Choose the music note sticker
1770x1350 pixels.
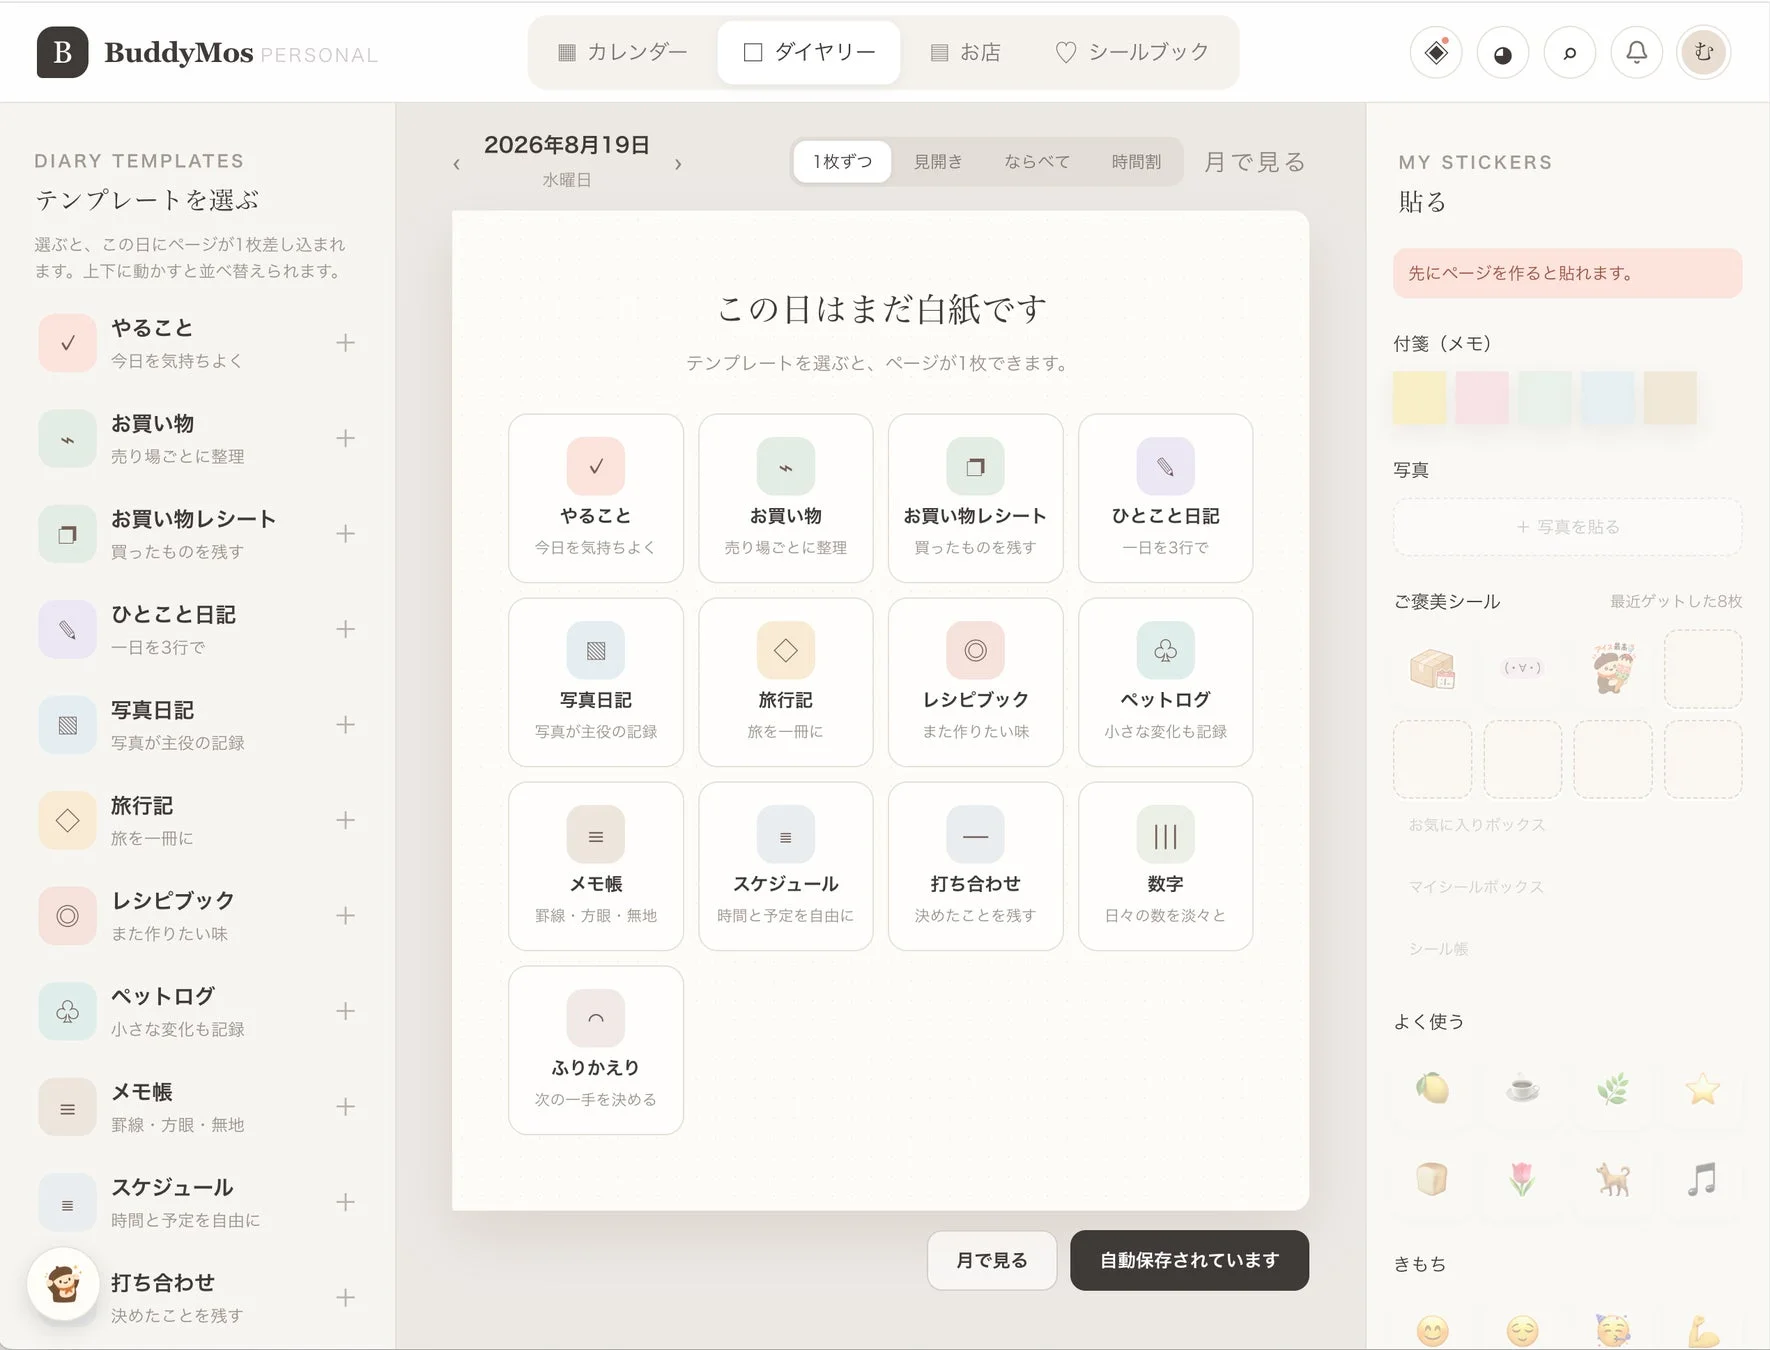(1702, 1179)
